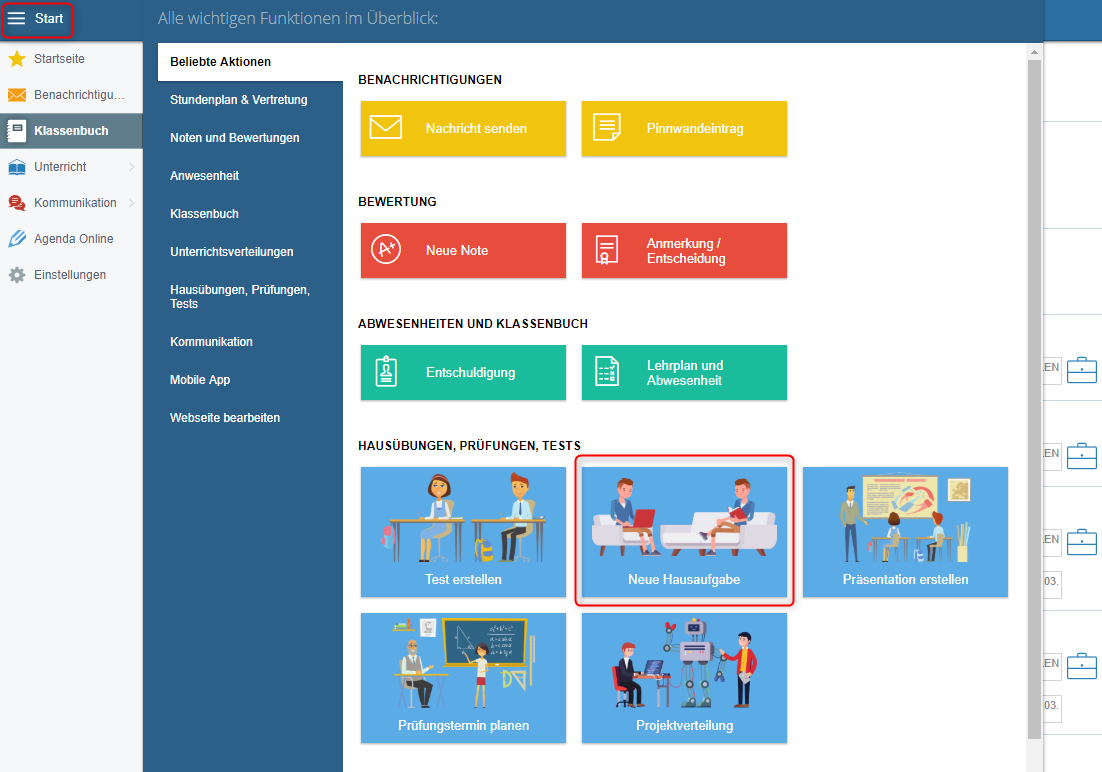
Task: Open Klassenbuch in the blue category list
Action: (x=205, y=214)
